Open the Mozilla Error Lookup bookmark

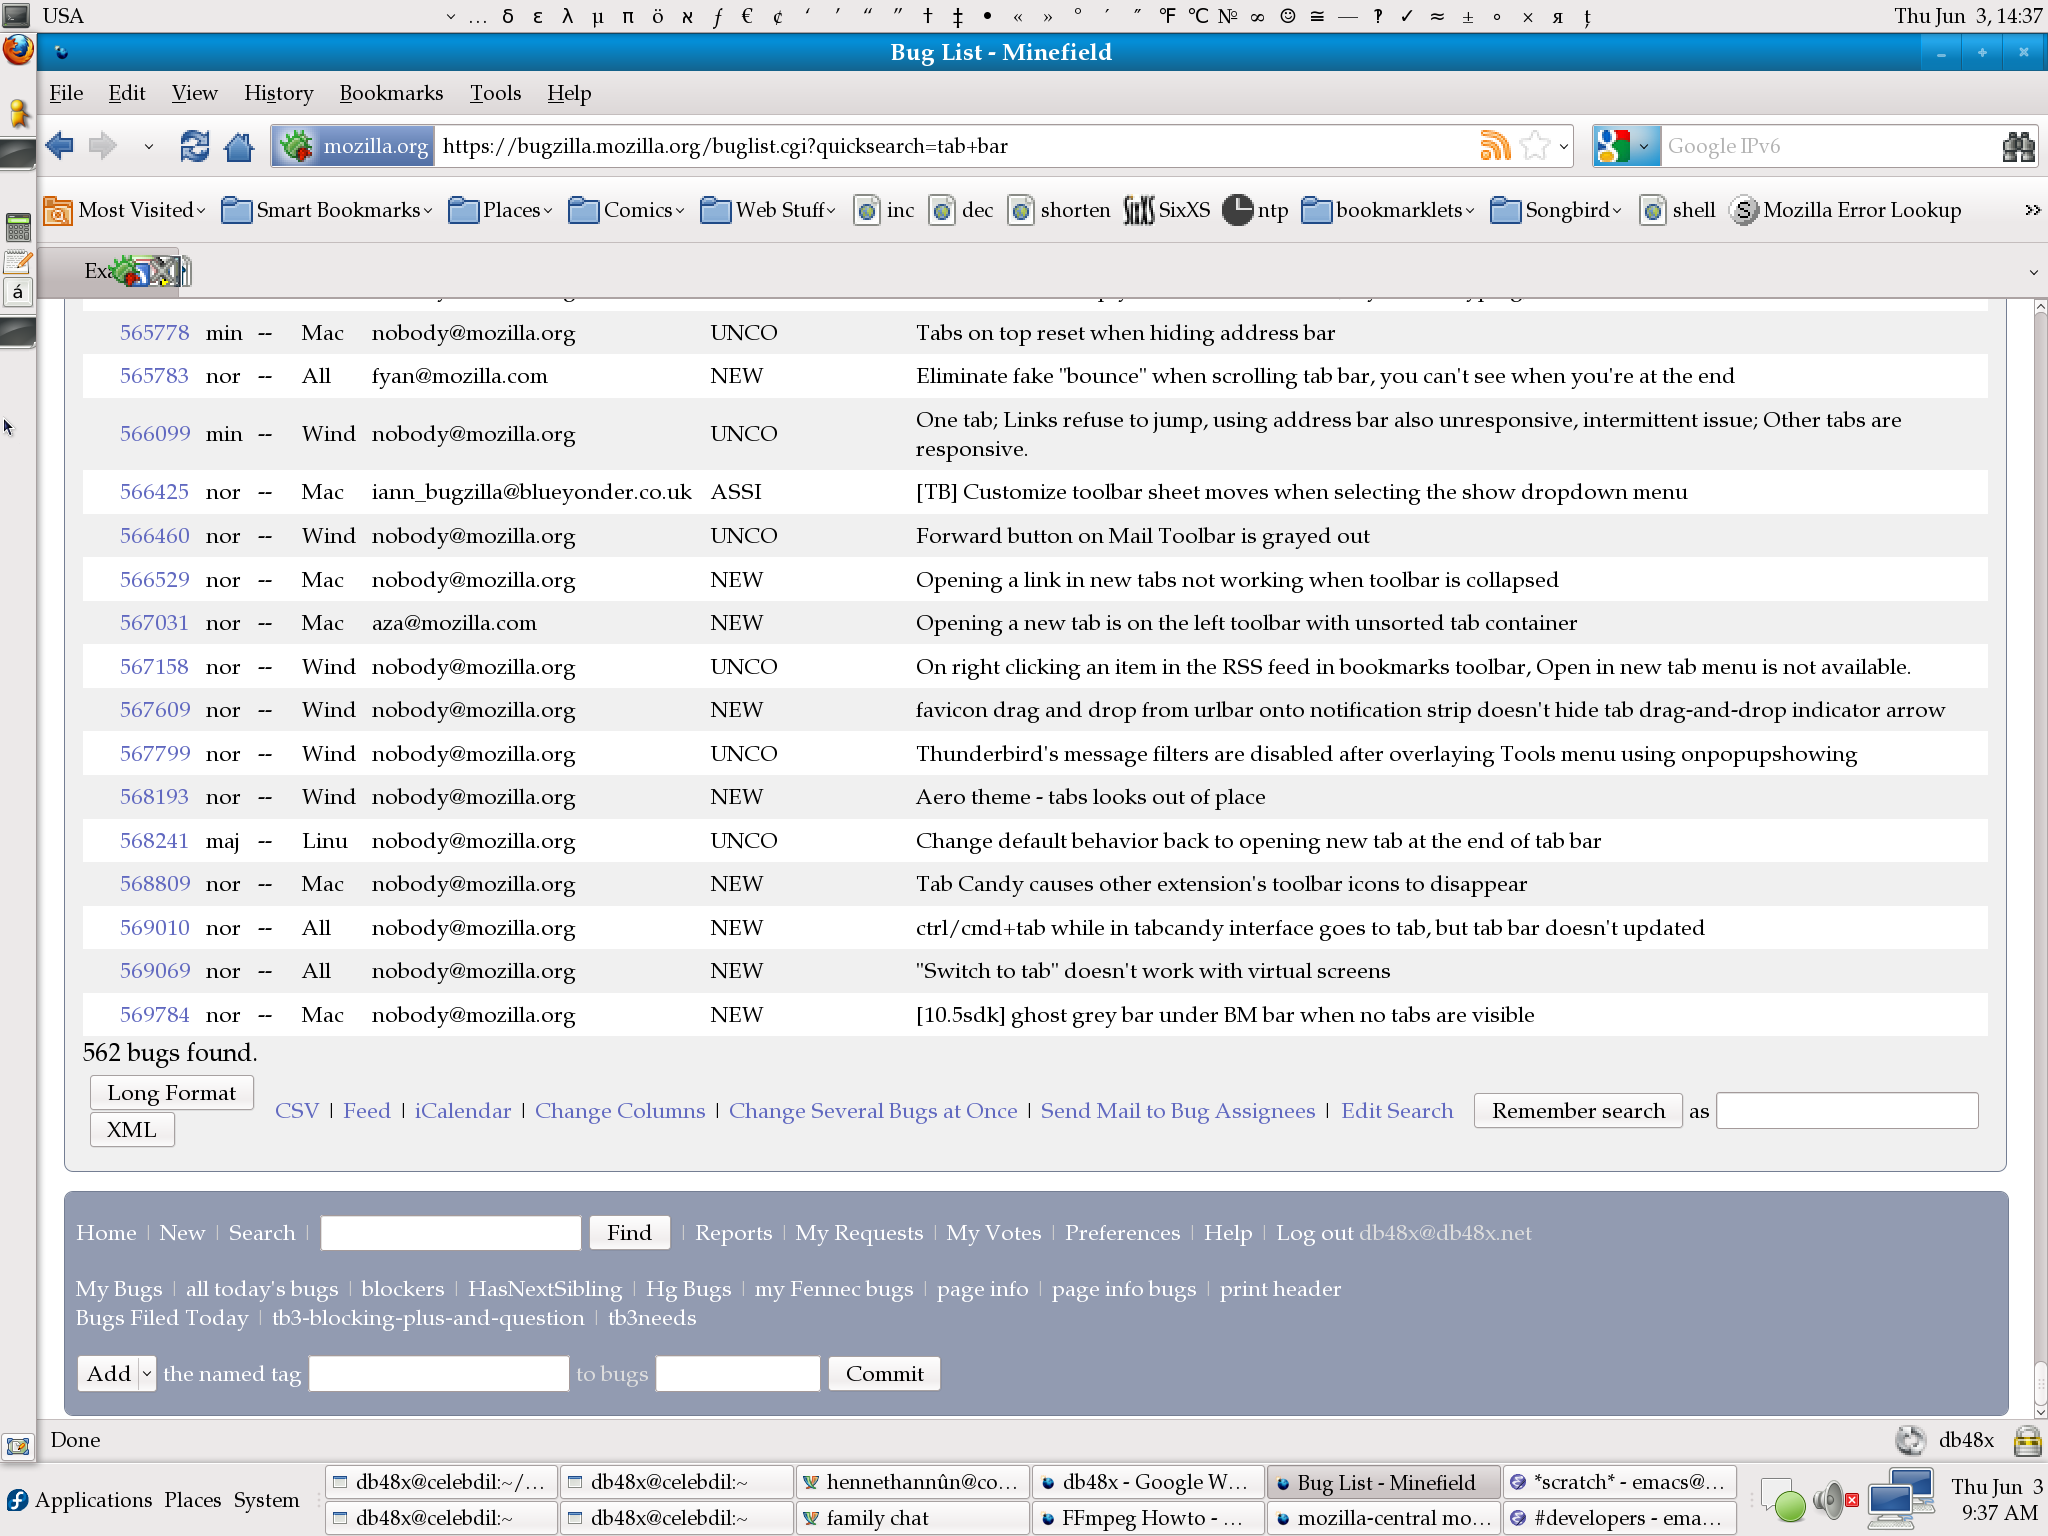[x=1846, y=210]
